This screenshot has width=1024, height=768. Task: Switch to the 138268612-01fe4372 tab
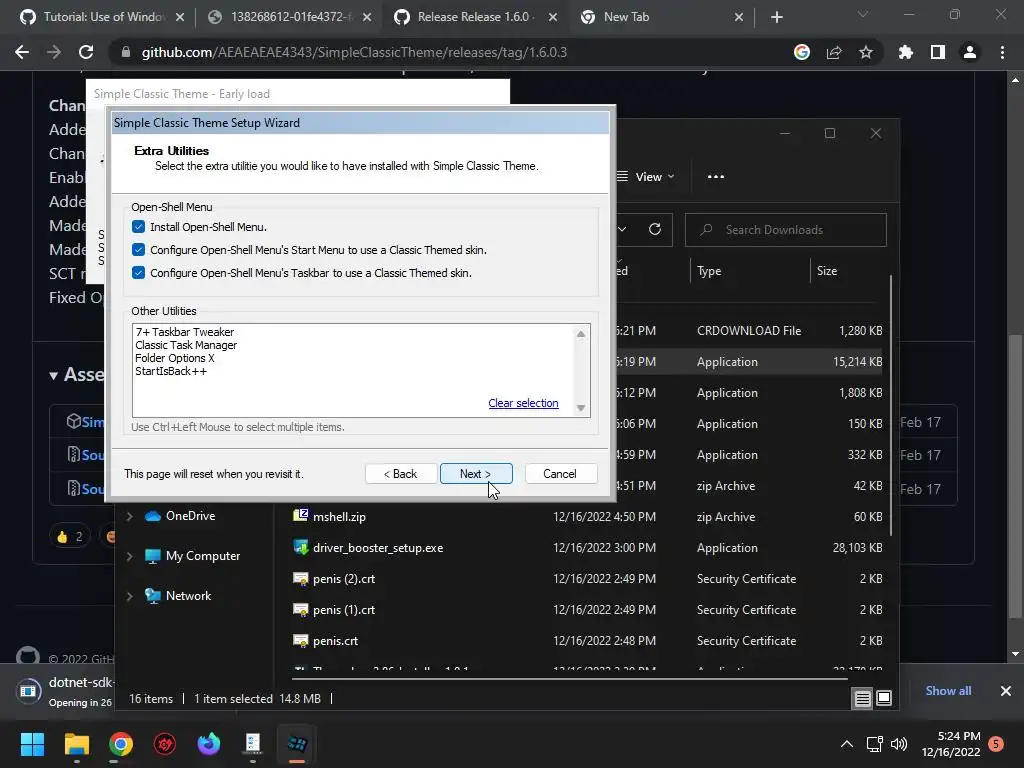[288, 17]
